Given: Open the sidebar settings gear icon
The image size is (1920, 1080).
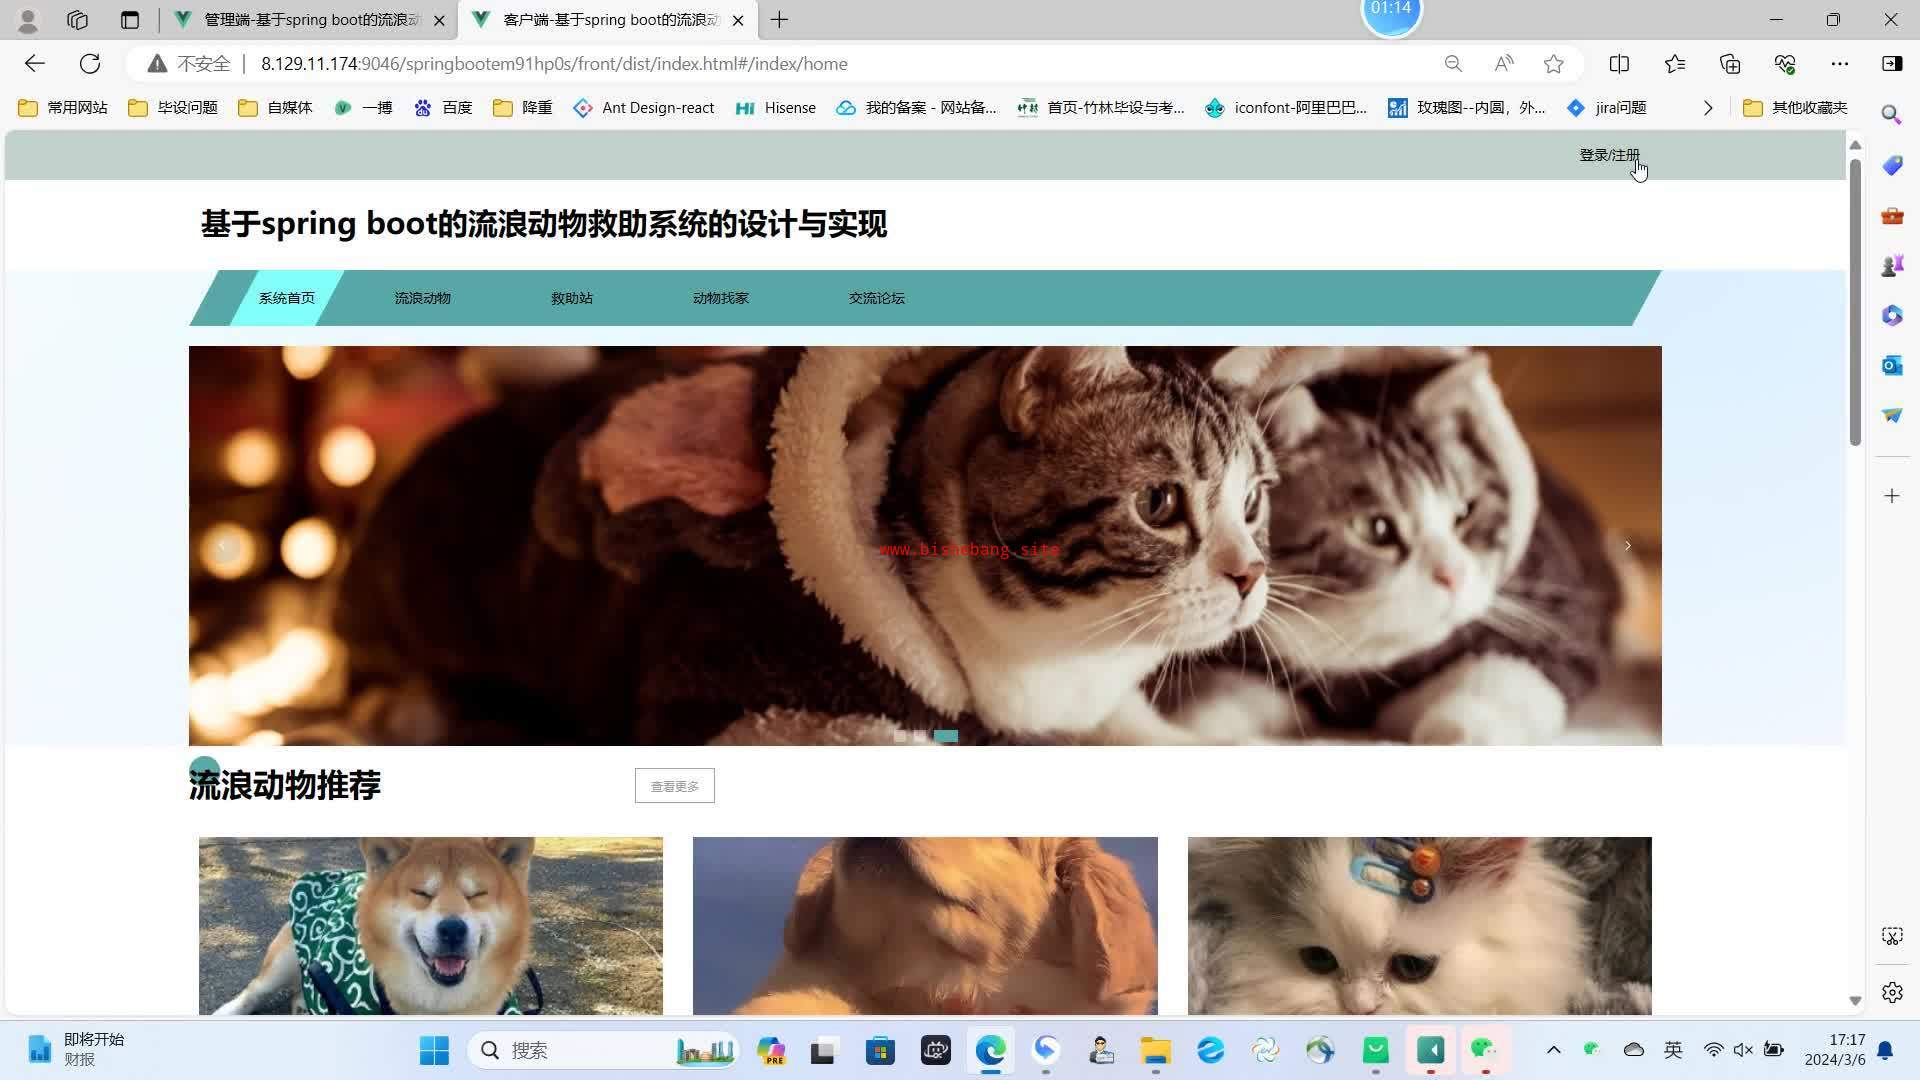Looking at the screenshot, I should 1891,992.
